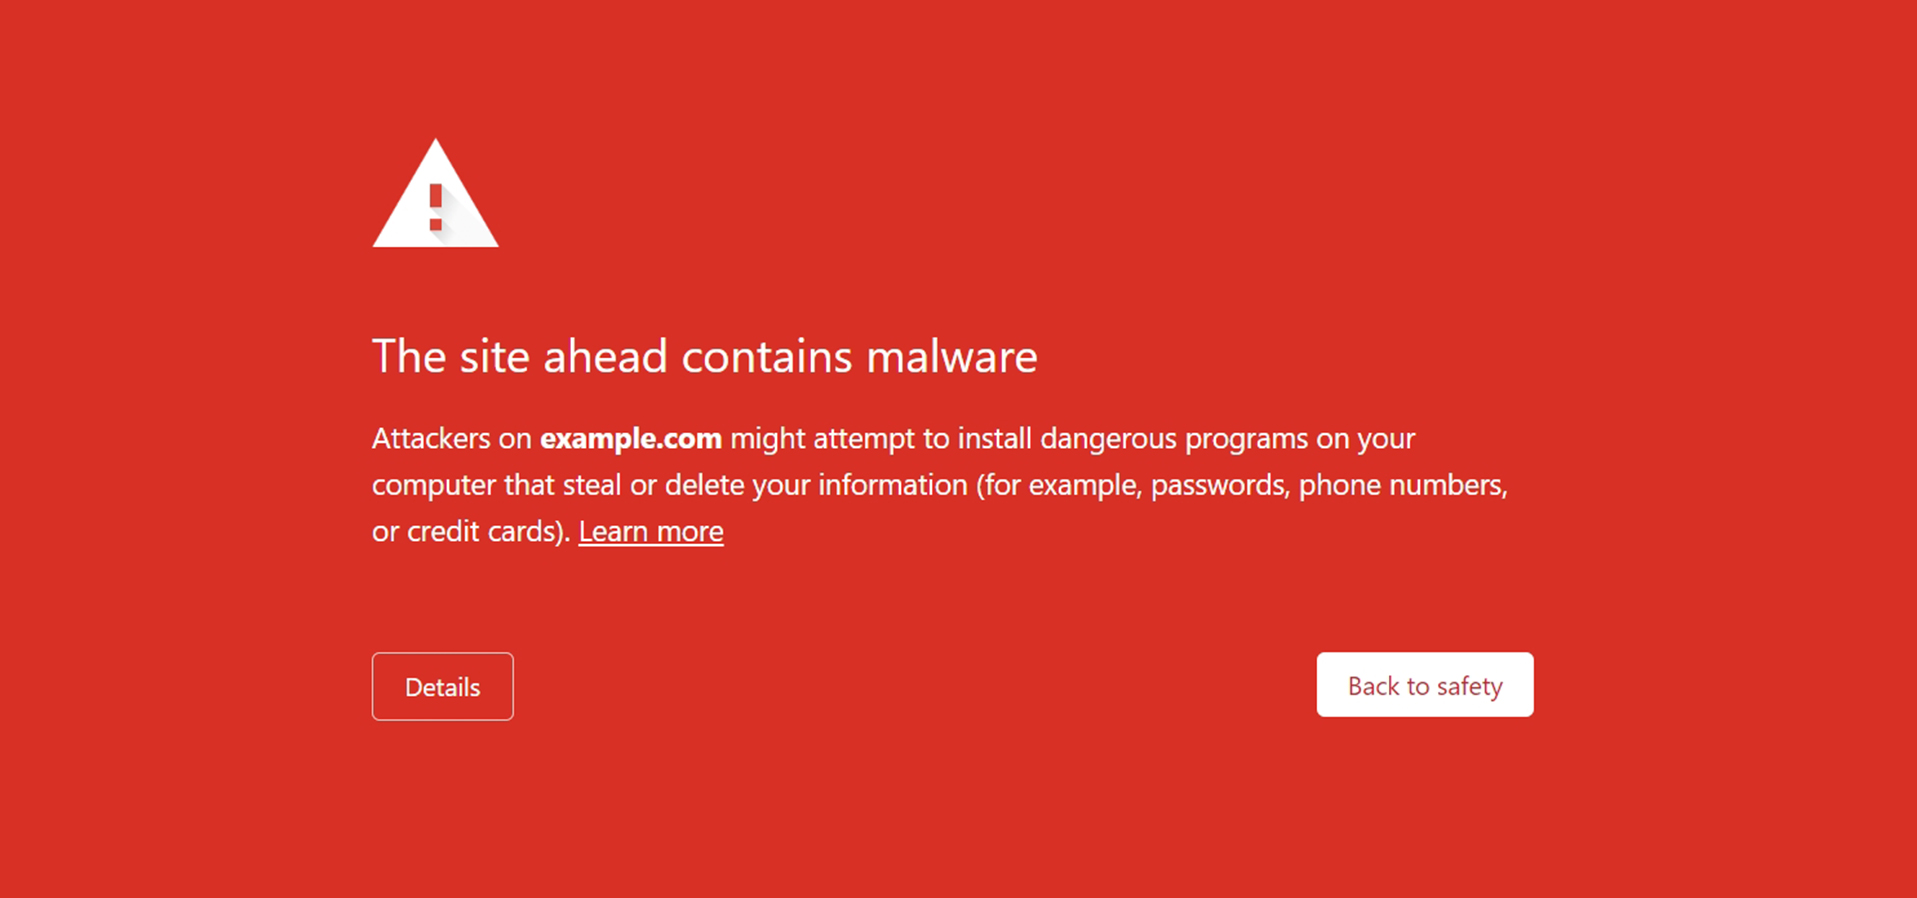1917x898 pixels.
Task: Click the phrase phone numbers
Action: tap(1402, 485)
